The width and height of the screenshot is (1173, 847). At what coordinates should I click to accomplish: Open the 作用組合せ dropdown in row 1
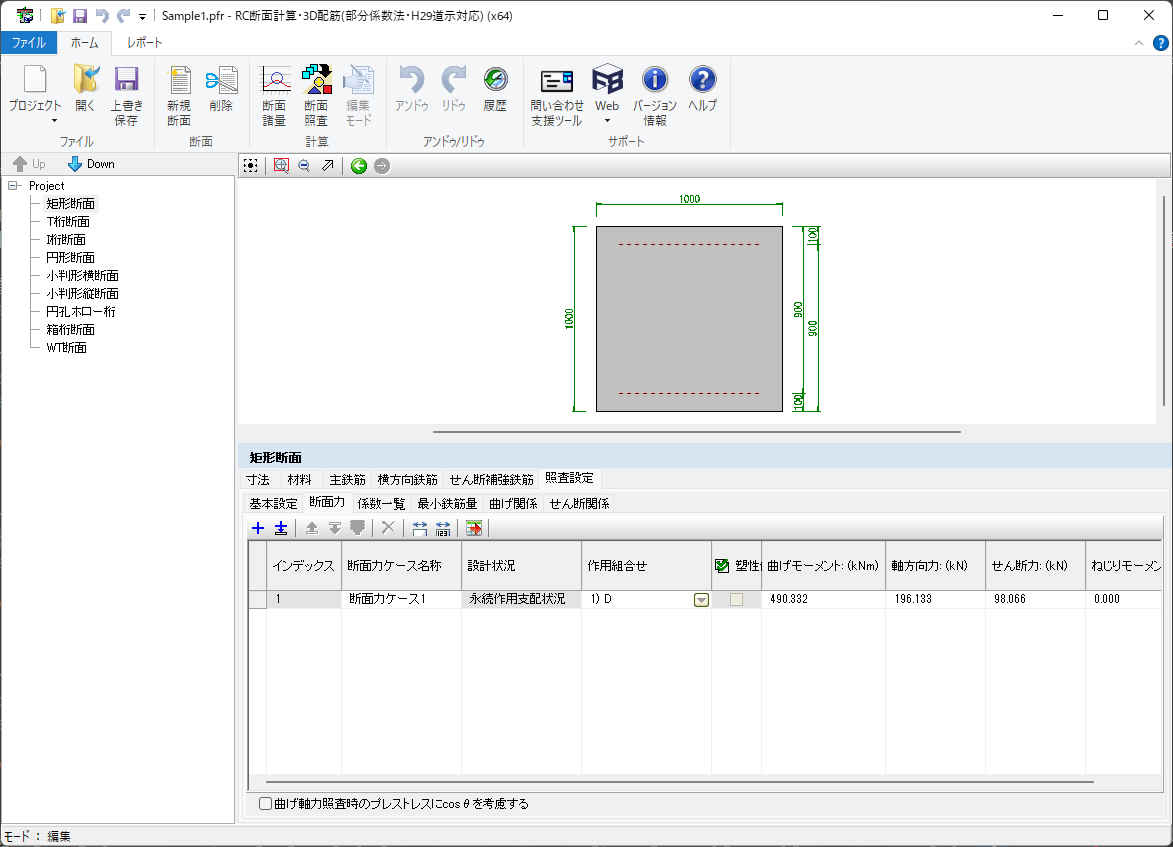(701, 600)
